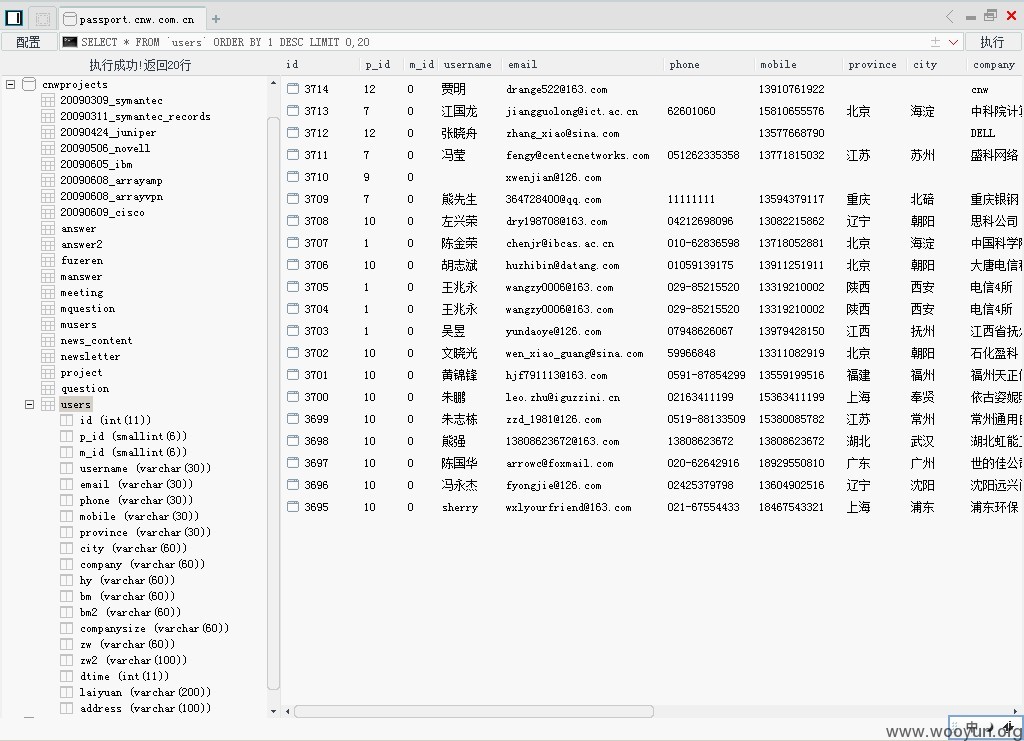1024x741 pixels.
Task: Click the plus/minus icon in the query bar
Action: [x=935, y=42]
